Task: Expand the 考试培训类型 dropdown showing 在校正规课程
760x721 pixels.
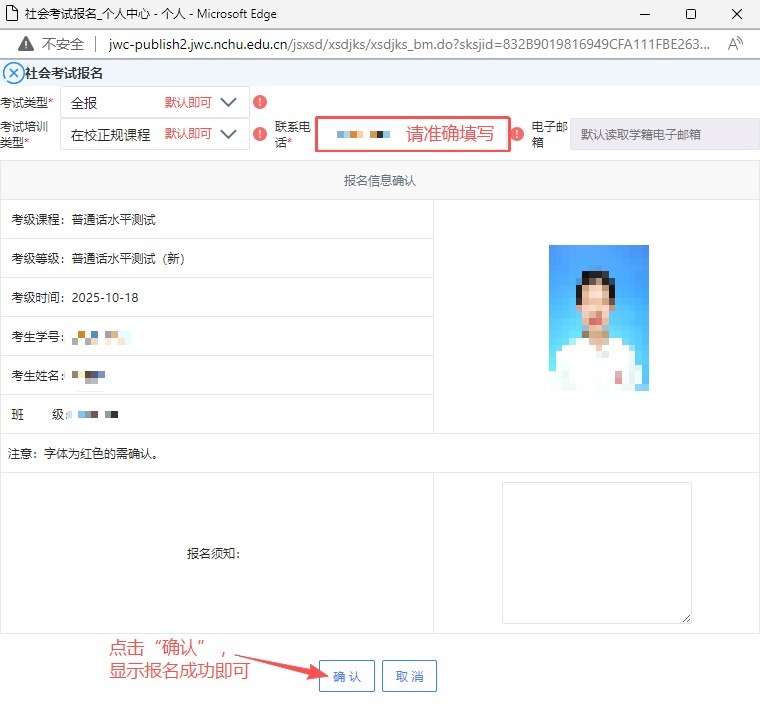Action: click(x=155, y=134)
